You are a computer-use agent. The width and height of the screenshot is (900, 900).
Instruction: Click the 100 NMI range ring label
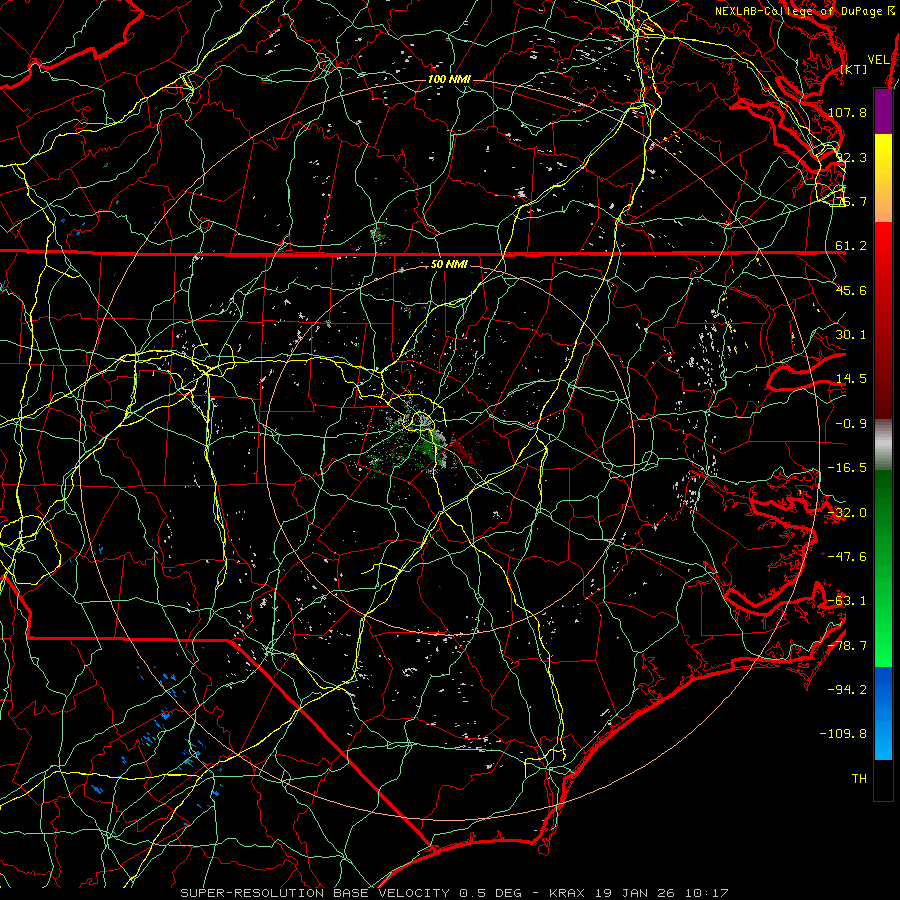tap(449, 79)
